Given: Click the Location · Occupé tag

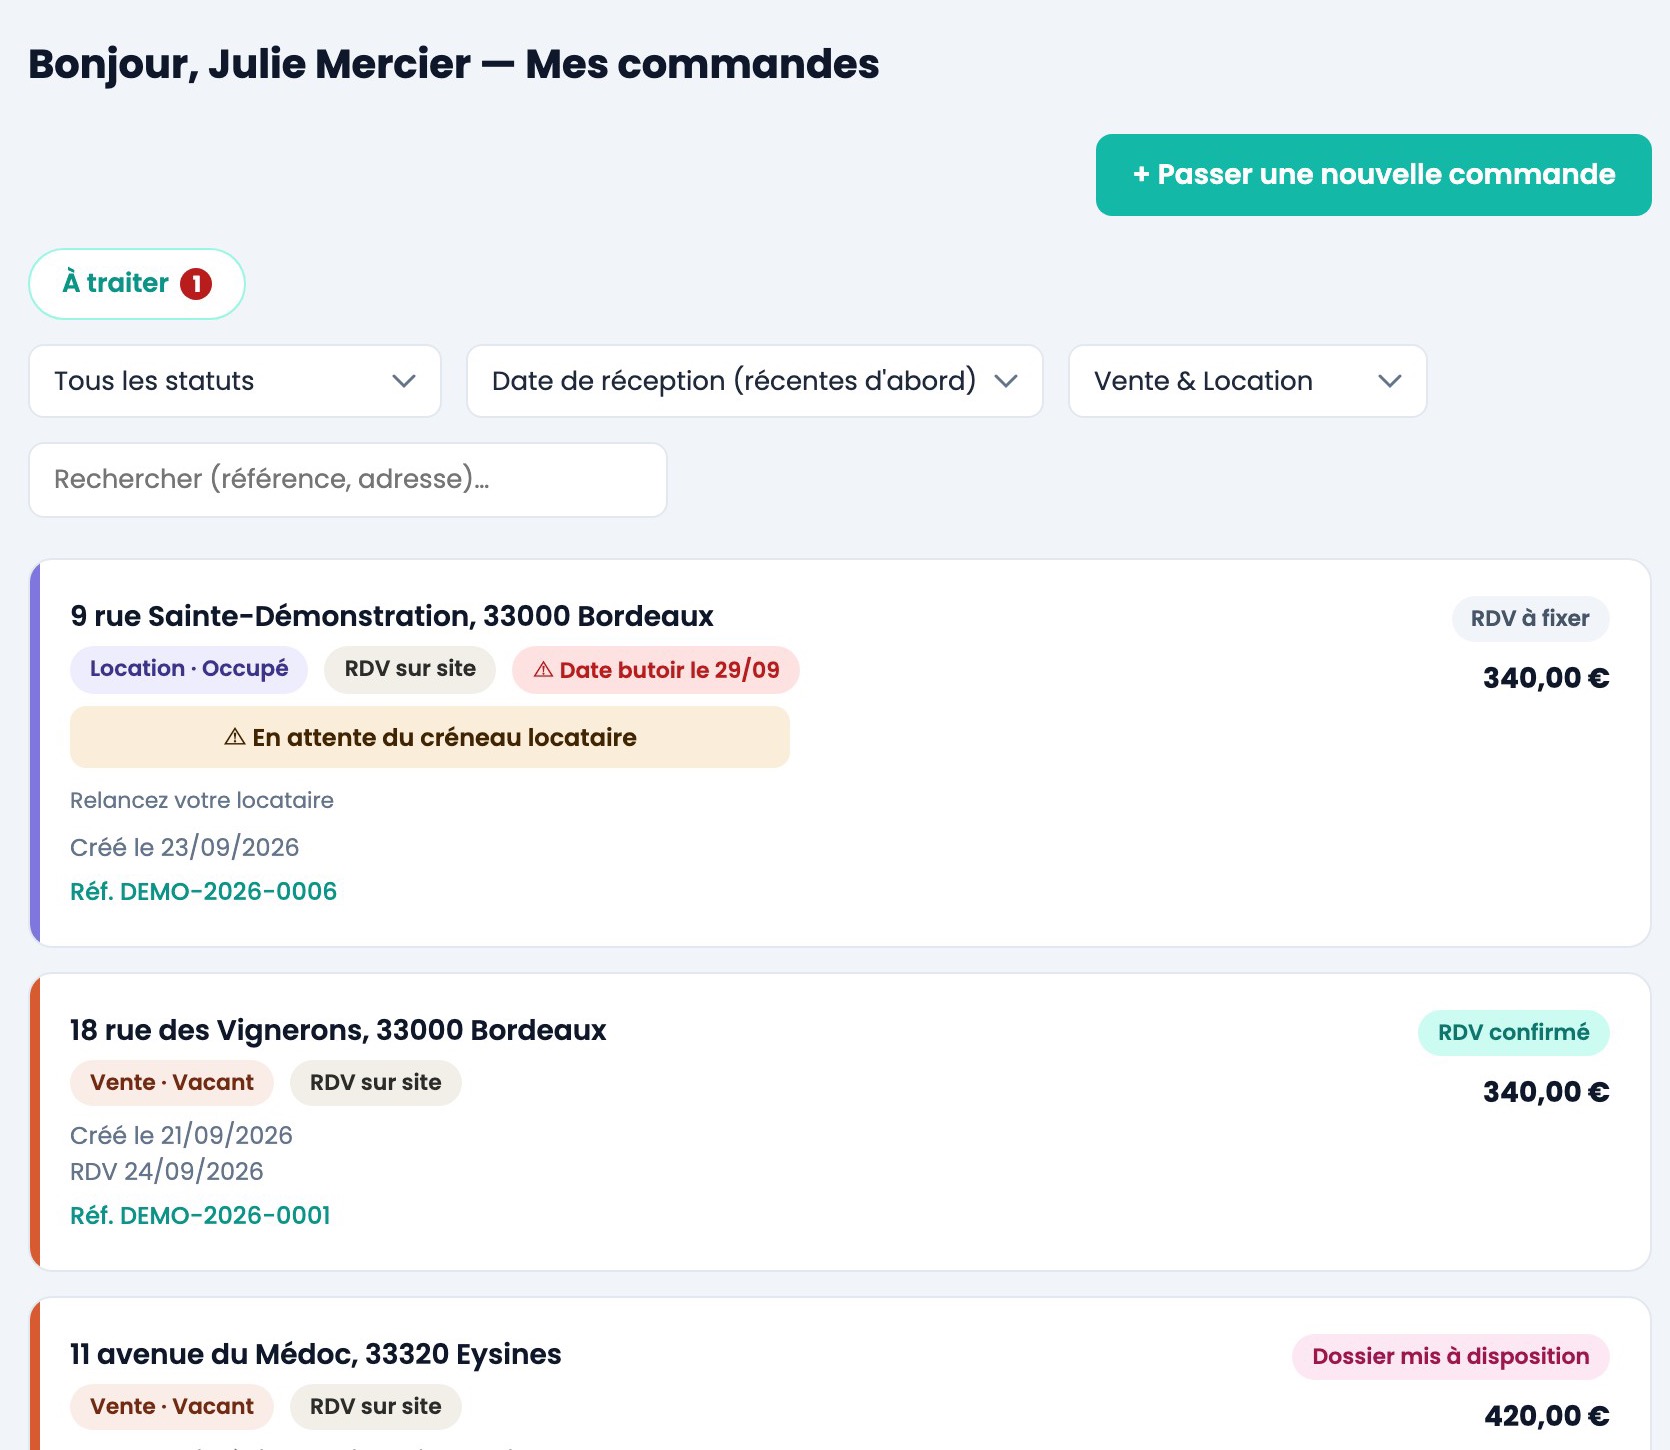Looking at the screenshot, I should (x=189, y=669).
